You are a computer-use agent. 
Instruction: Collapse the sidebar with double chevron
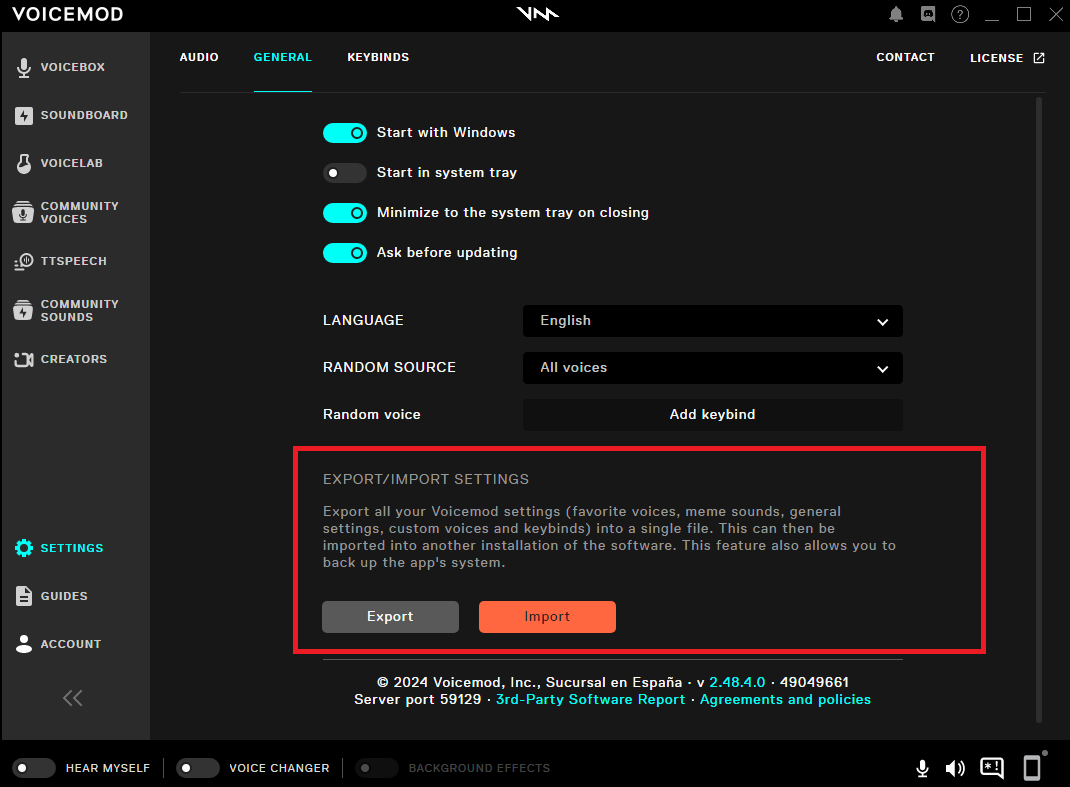coord(73,698)
